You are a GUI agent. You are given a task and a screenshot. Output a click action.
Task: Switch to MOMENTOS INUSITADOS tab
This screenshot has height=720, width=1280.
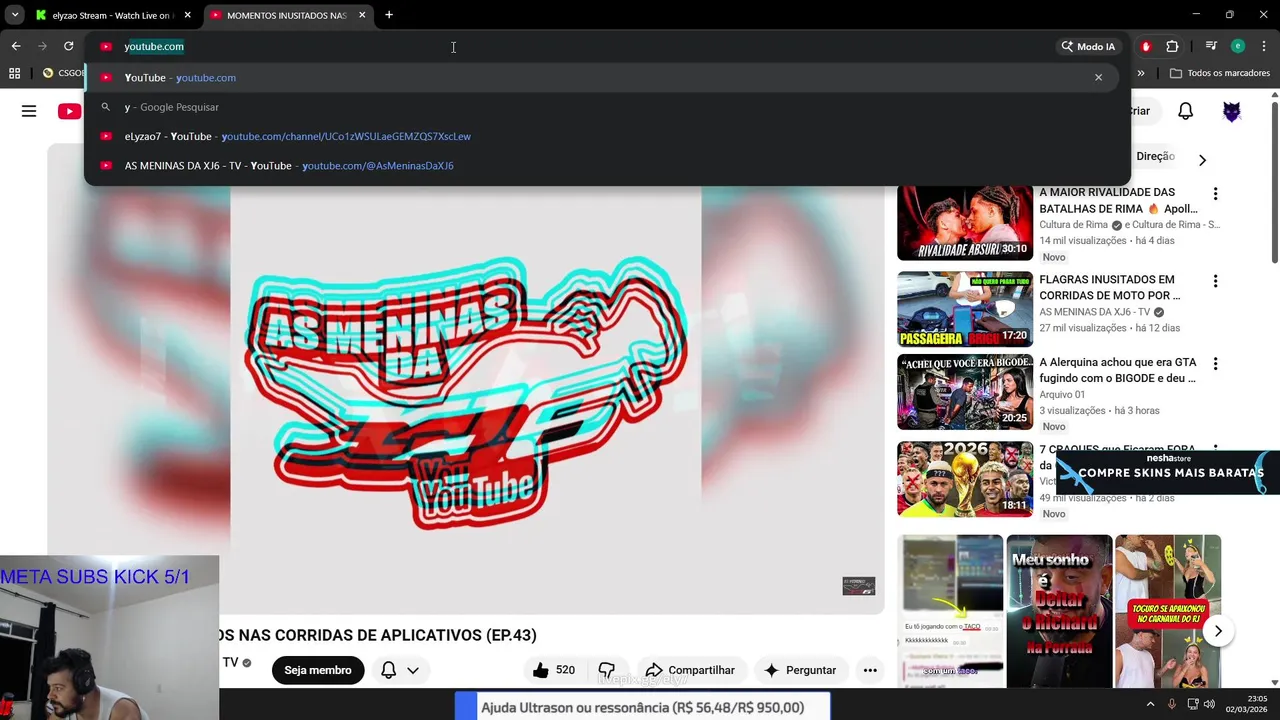pos(288,15)
